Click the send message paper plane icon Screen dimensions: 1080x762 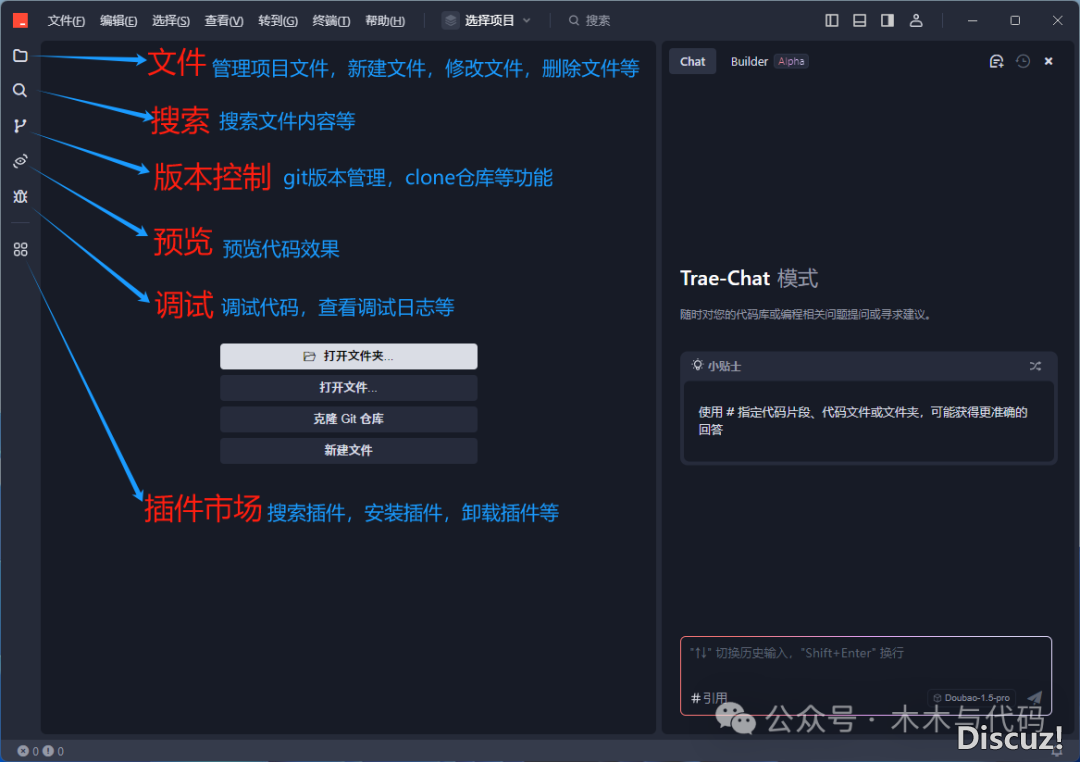click(x=1034, y=697)
